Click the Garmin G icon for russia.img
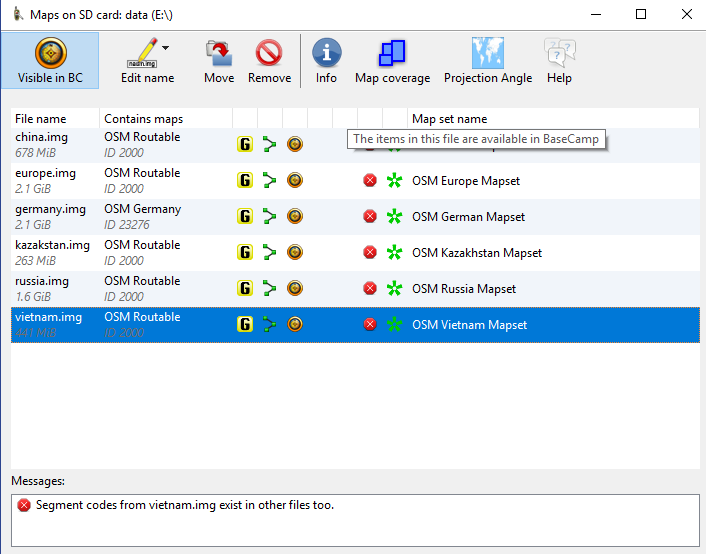 pos(245,288)
